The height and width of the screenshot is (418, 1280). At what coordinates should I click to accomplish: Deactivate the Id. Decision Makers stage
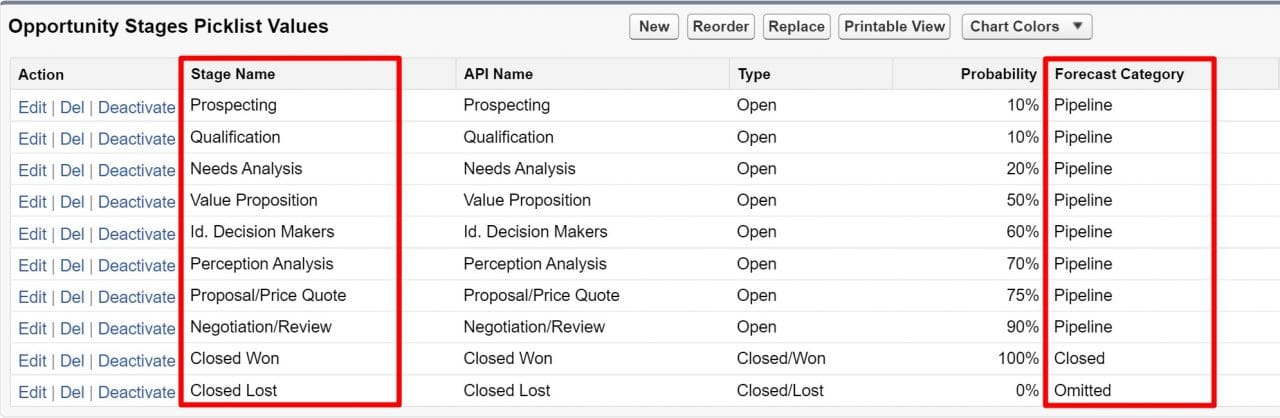click(136, 234)
